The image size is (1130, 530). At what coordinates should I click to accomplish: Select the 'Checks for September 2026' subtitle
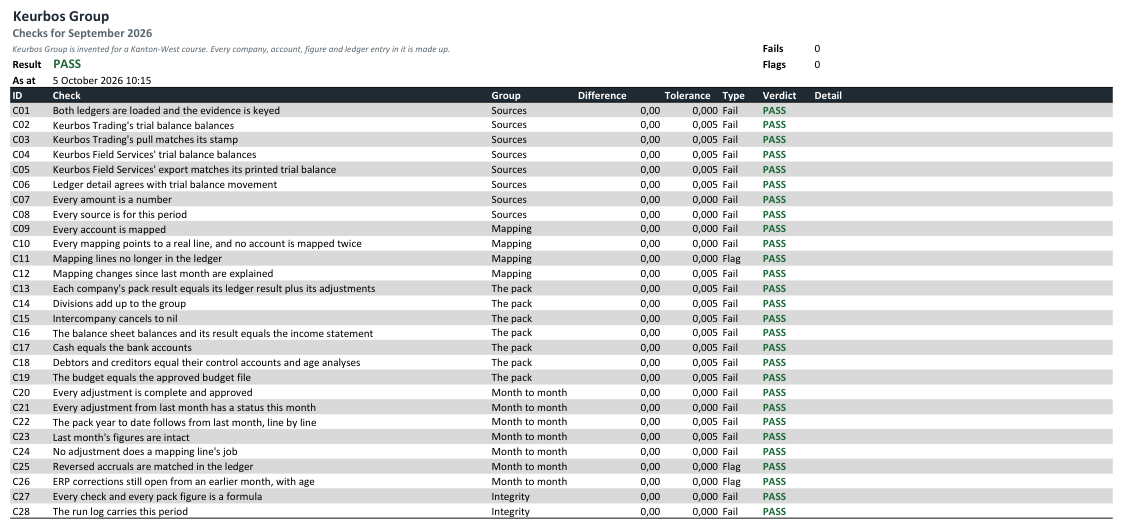[x=82, y=33]
